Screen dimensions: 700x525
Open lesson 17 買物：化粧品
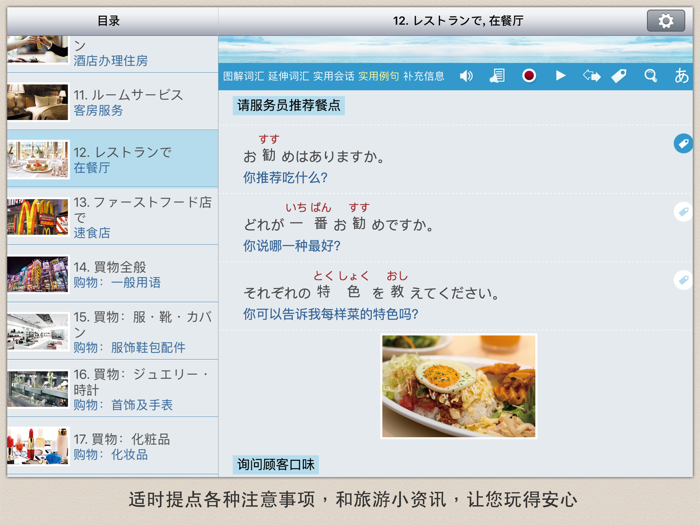coord(112,446)
